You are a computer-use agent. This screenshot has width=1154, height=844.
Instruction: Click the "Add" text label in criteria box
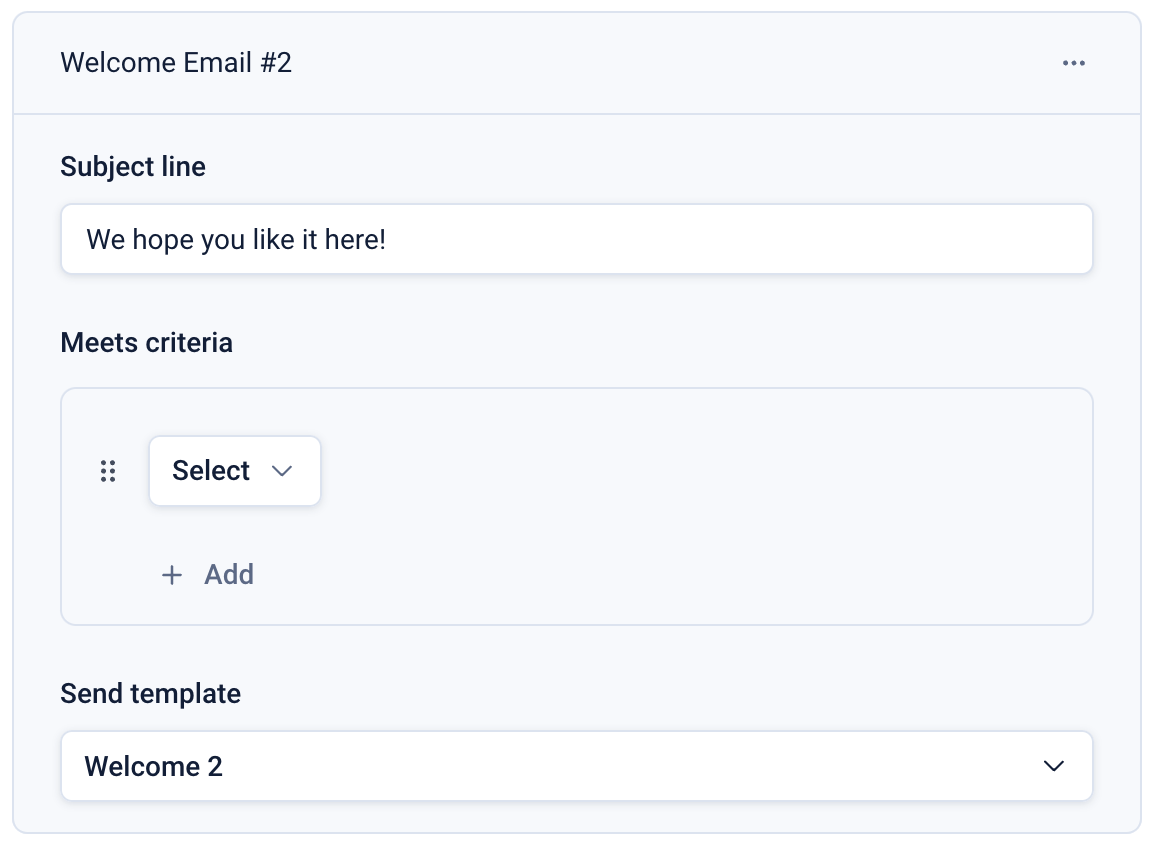229,575
